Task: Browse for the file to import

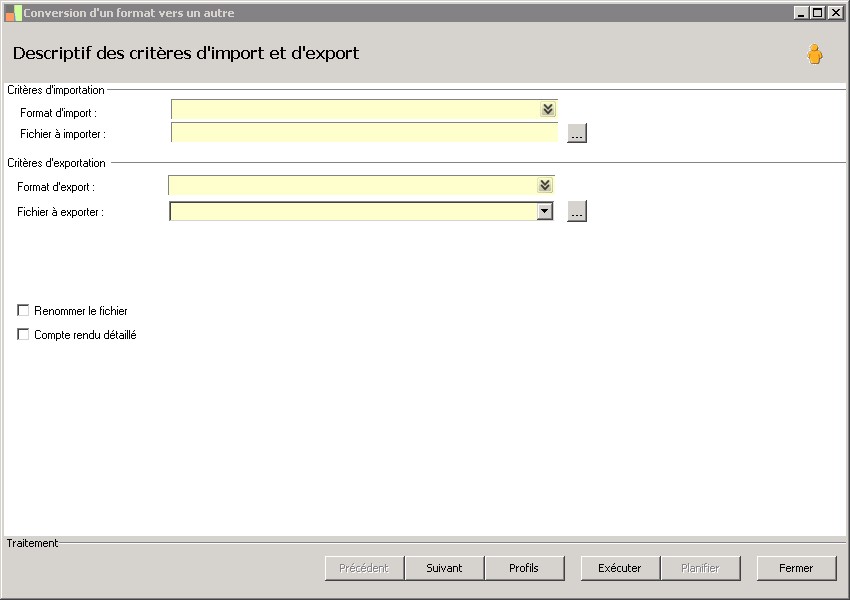Action: click(576, 133)
